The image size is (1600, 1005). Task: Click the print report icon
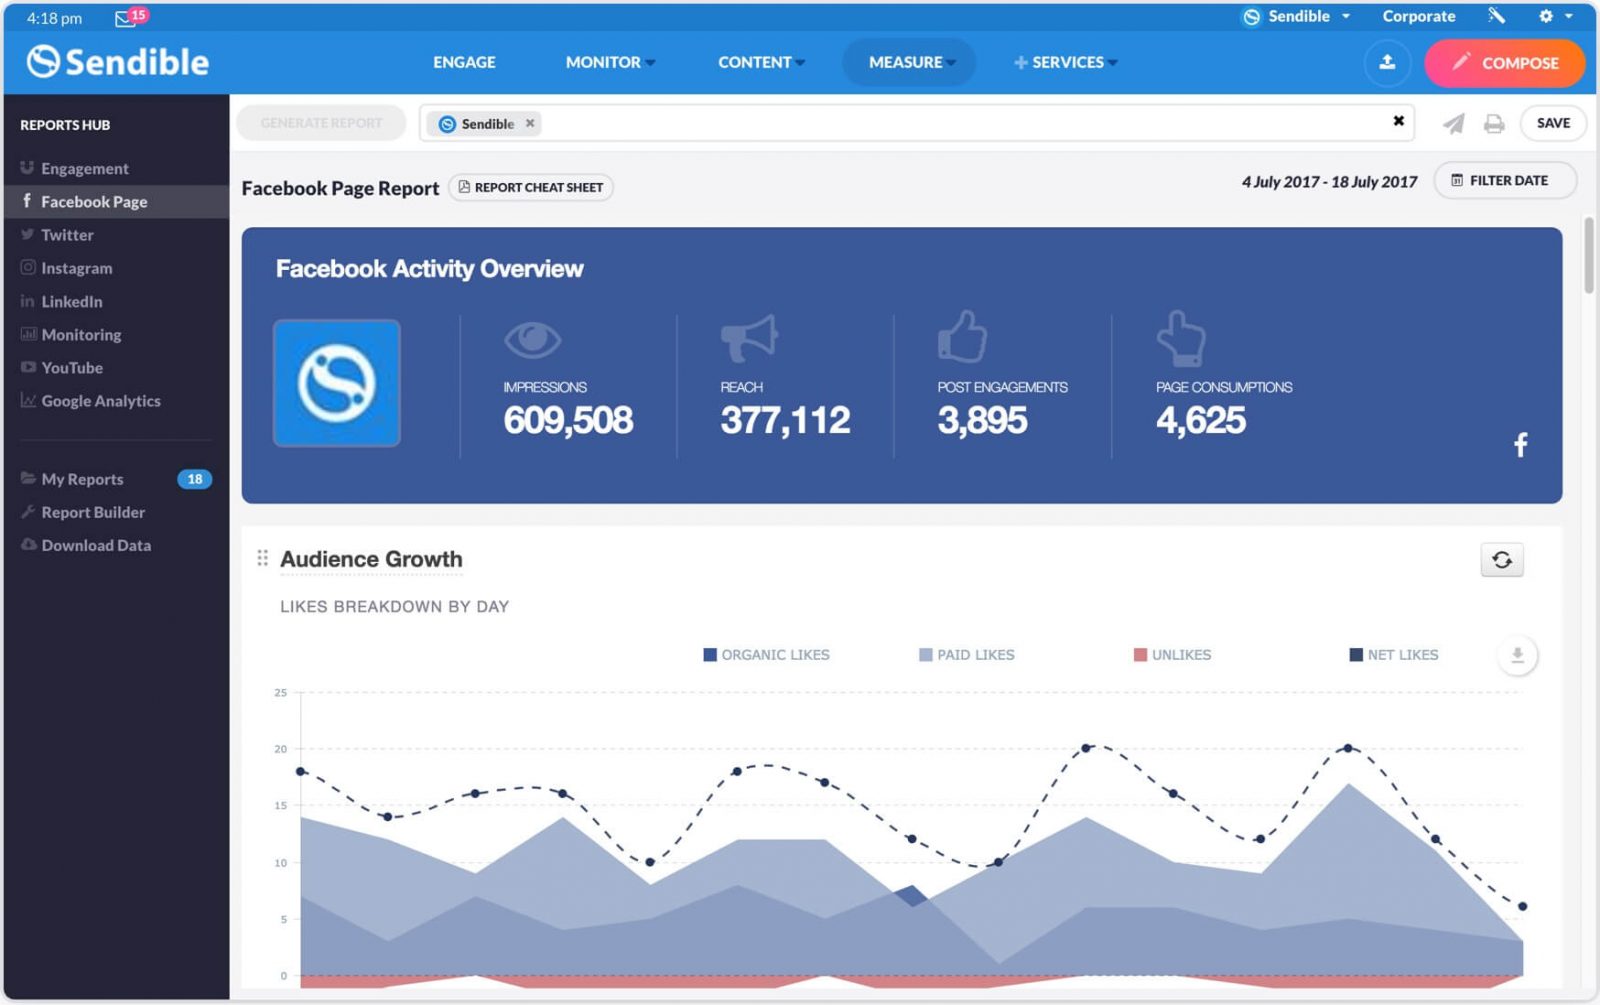pyautogui.click(x=1494, y=123)
